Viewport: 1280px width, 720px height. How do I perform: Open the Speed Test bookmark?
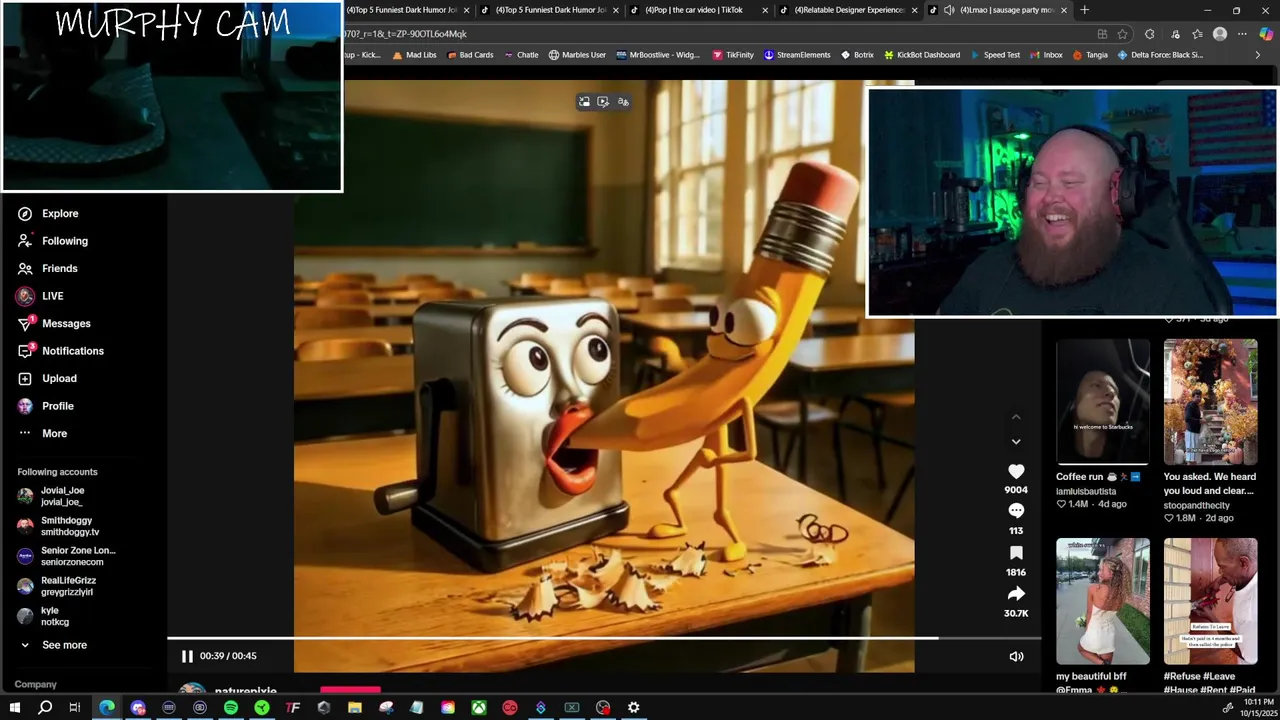point(994,55)
